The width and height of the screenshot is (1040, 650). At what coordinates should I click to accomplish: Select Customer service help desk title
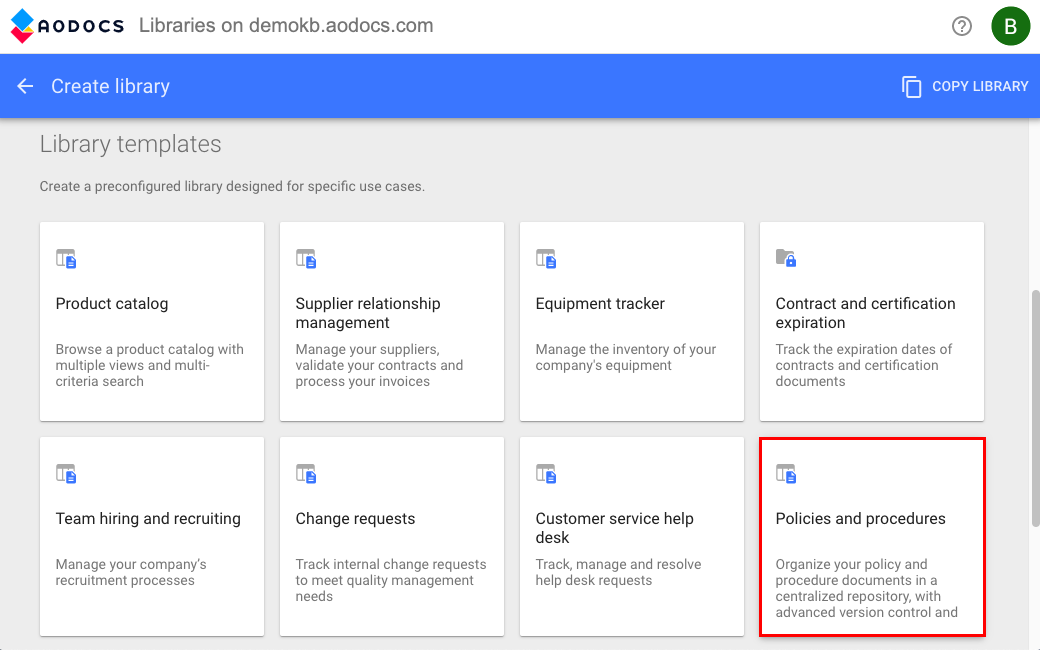click(x=614, y=528)
